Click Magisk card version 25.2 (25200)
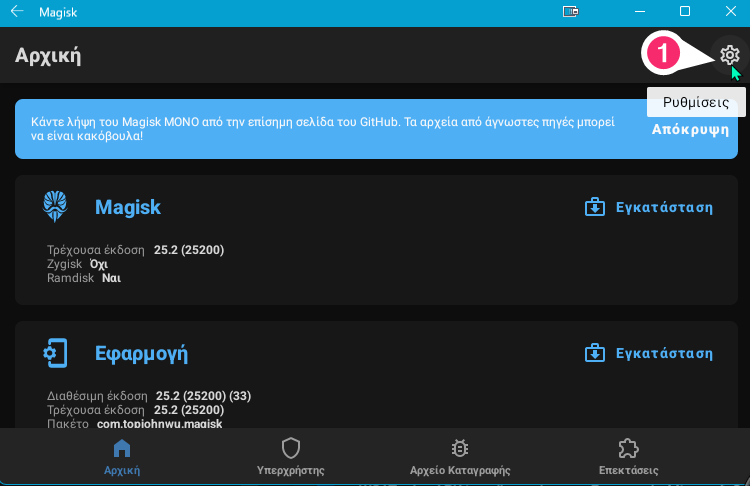The image size is (750, 486). click(x=188, y=250)
